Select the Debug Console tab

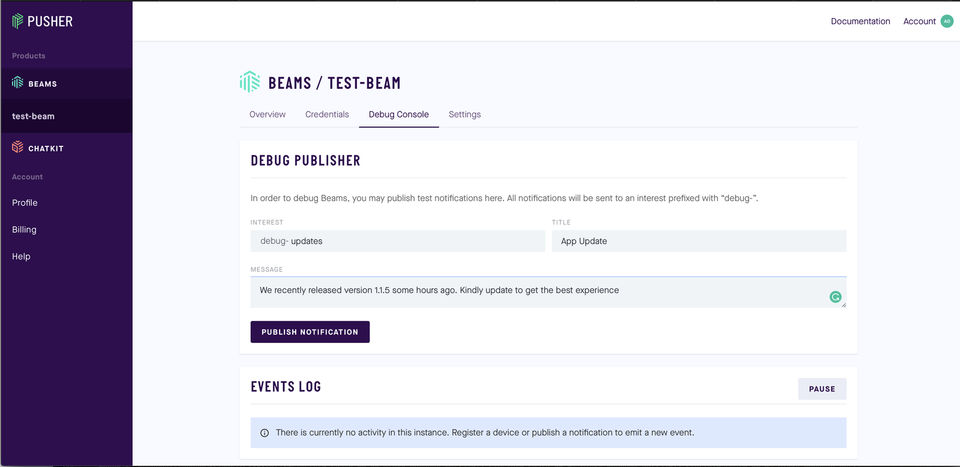(x=398, y=115)
